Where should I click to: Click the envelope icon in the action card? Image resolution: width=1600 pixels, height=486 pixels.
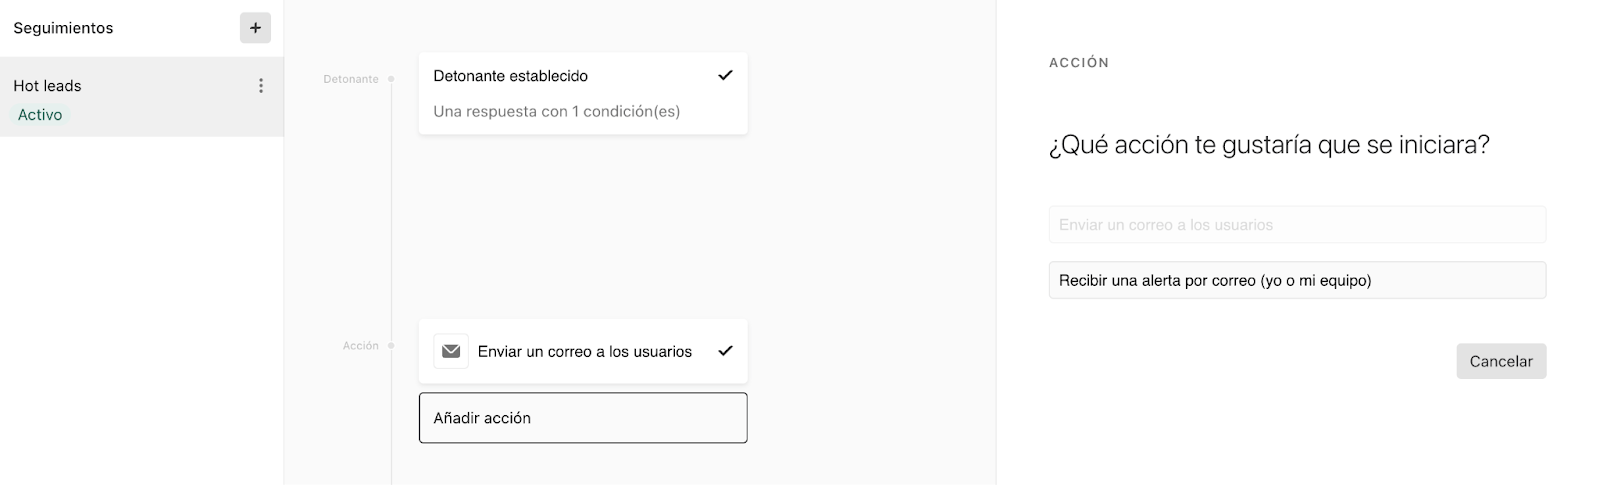click(451, 351)
